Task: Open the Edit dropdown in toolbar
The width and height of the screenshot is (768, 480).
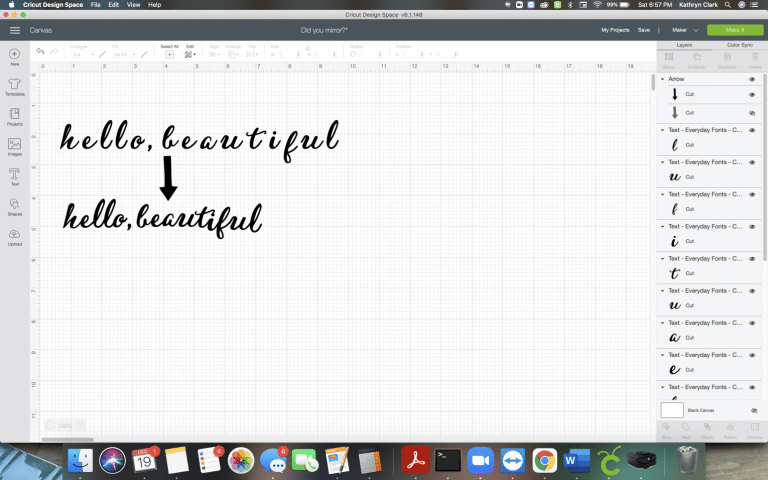Action: click(x=189, y=53)
